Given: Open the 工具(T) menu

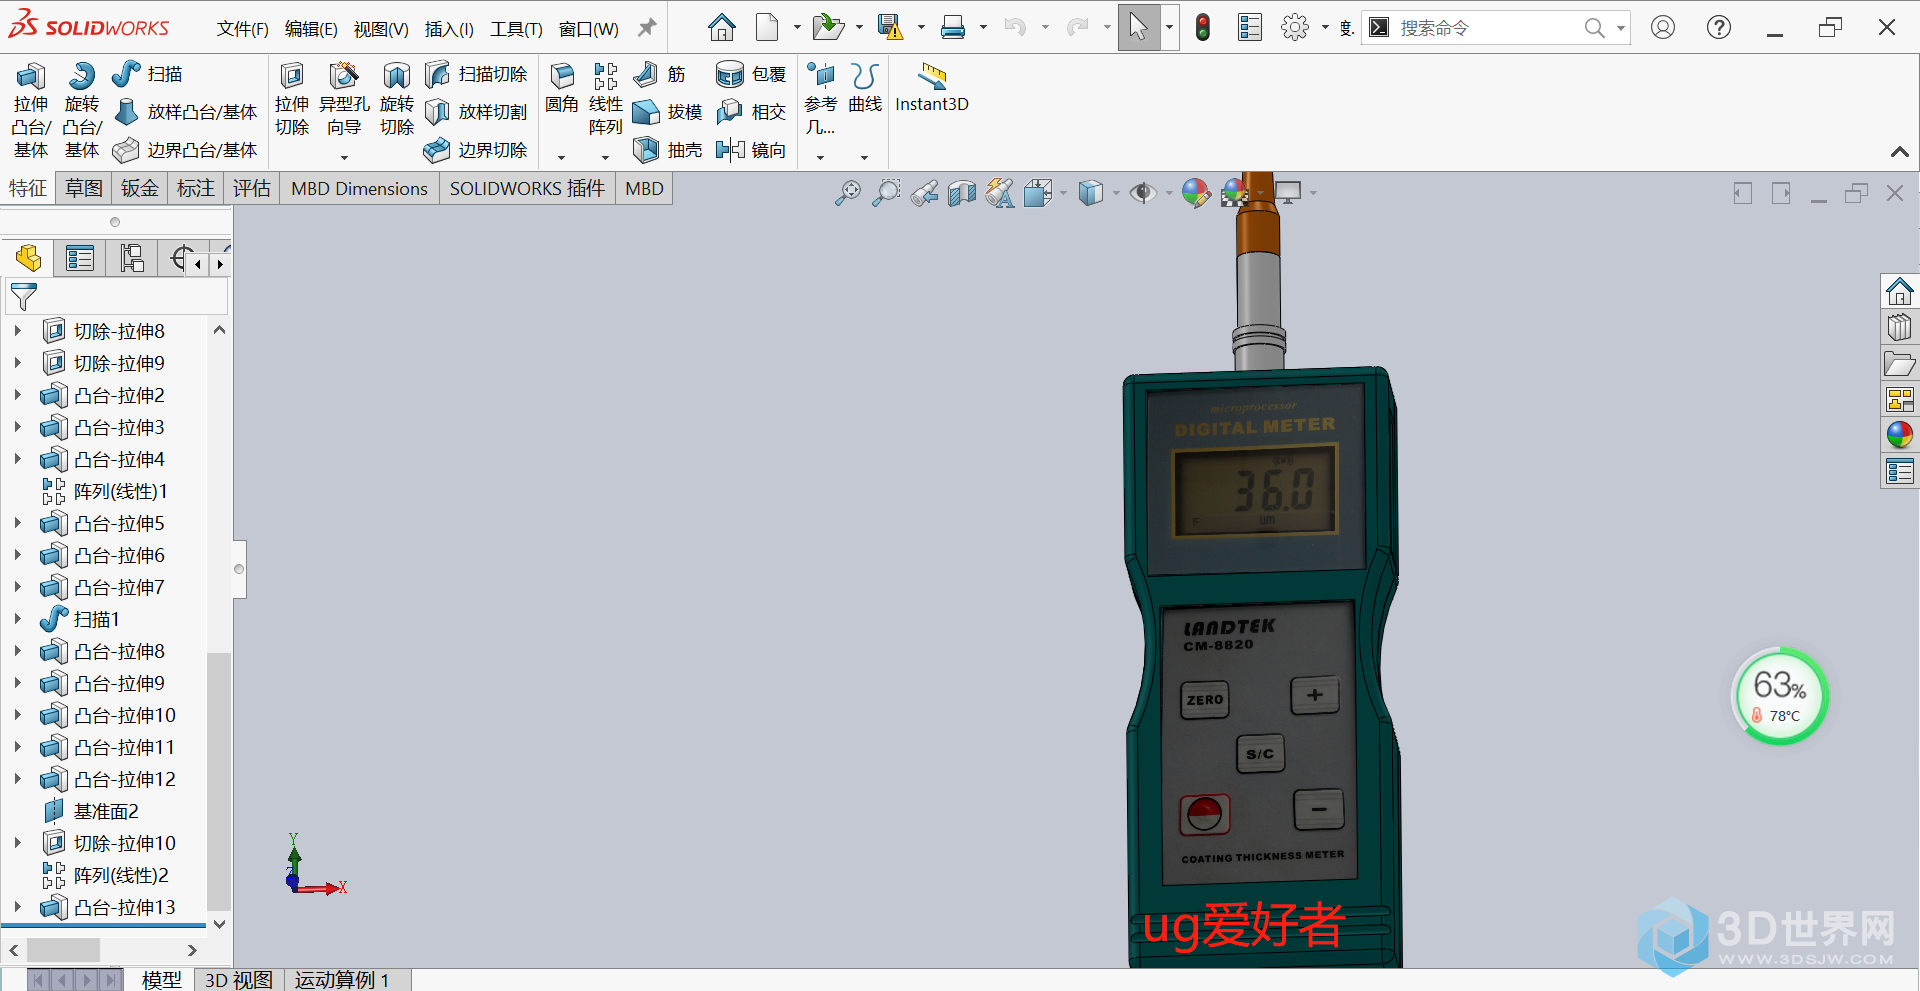Looking at the screenshot, I should [x=516, y=29].
